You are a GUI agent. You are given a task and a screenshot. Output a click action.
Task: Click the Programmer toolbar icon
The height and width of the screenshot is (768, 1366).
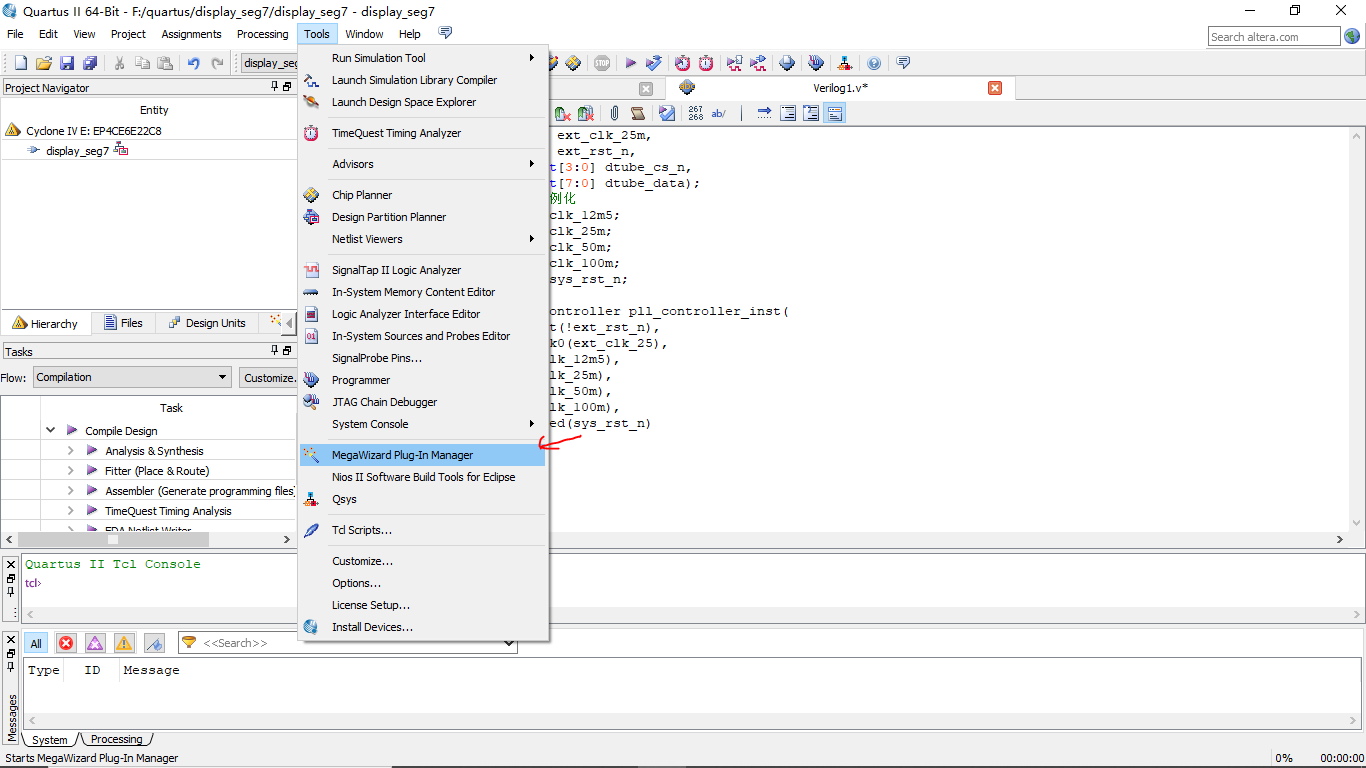(x=816, y=63)
